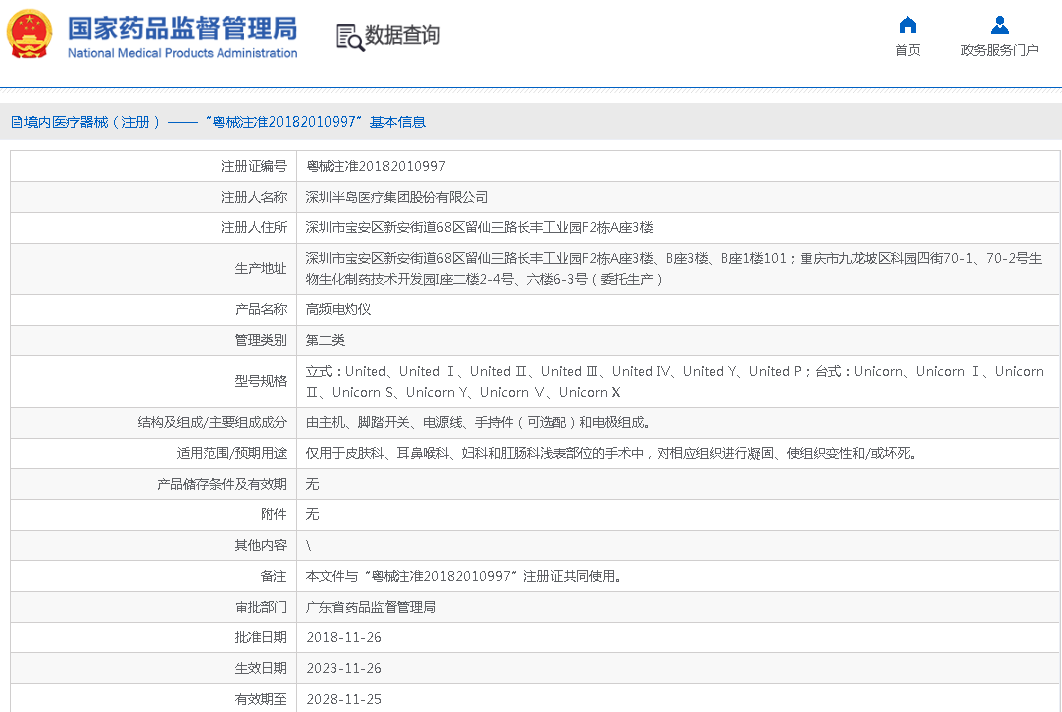Viewport: 1062px width, 712px height.
Task: Open the 首页 text link
Action: click(x=907, y=50)
